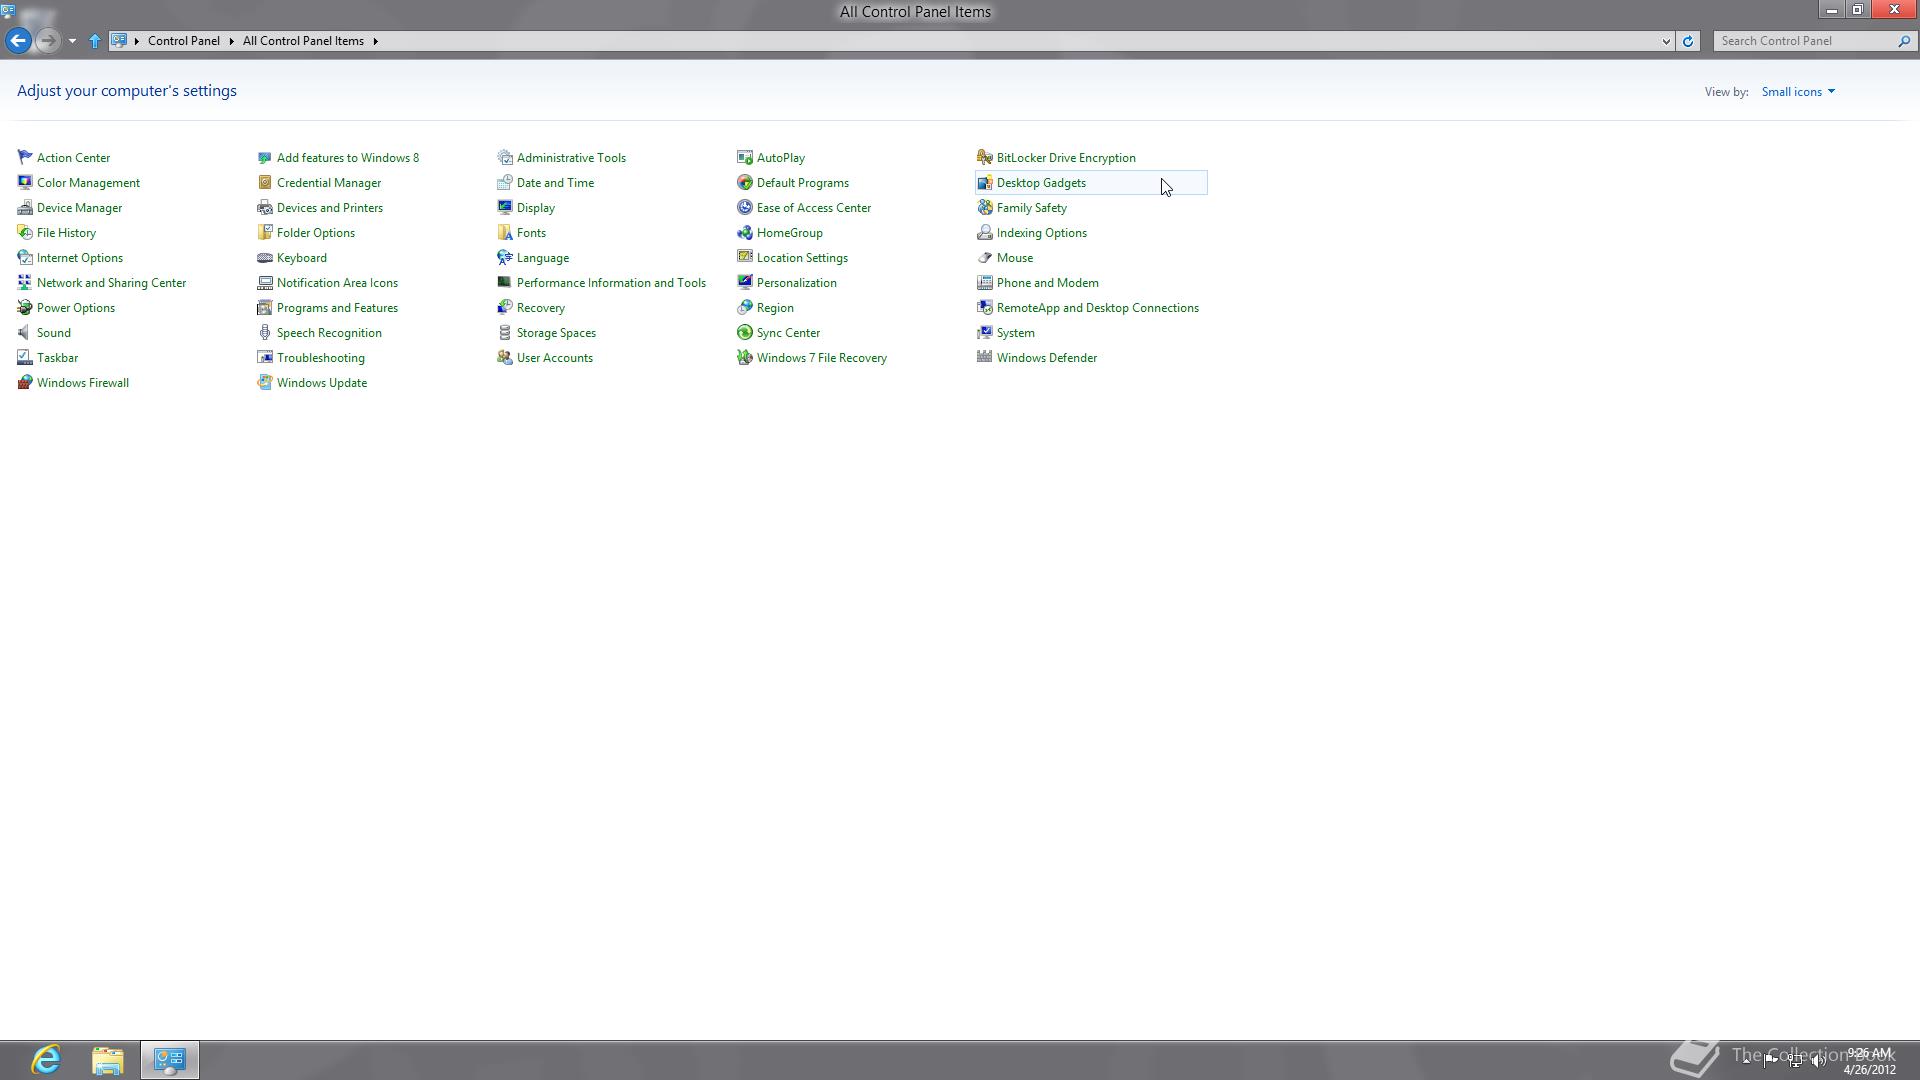This screenshot has height=1080, width=1920.
Task: Open Power Options
Action: point(75,307)
